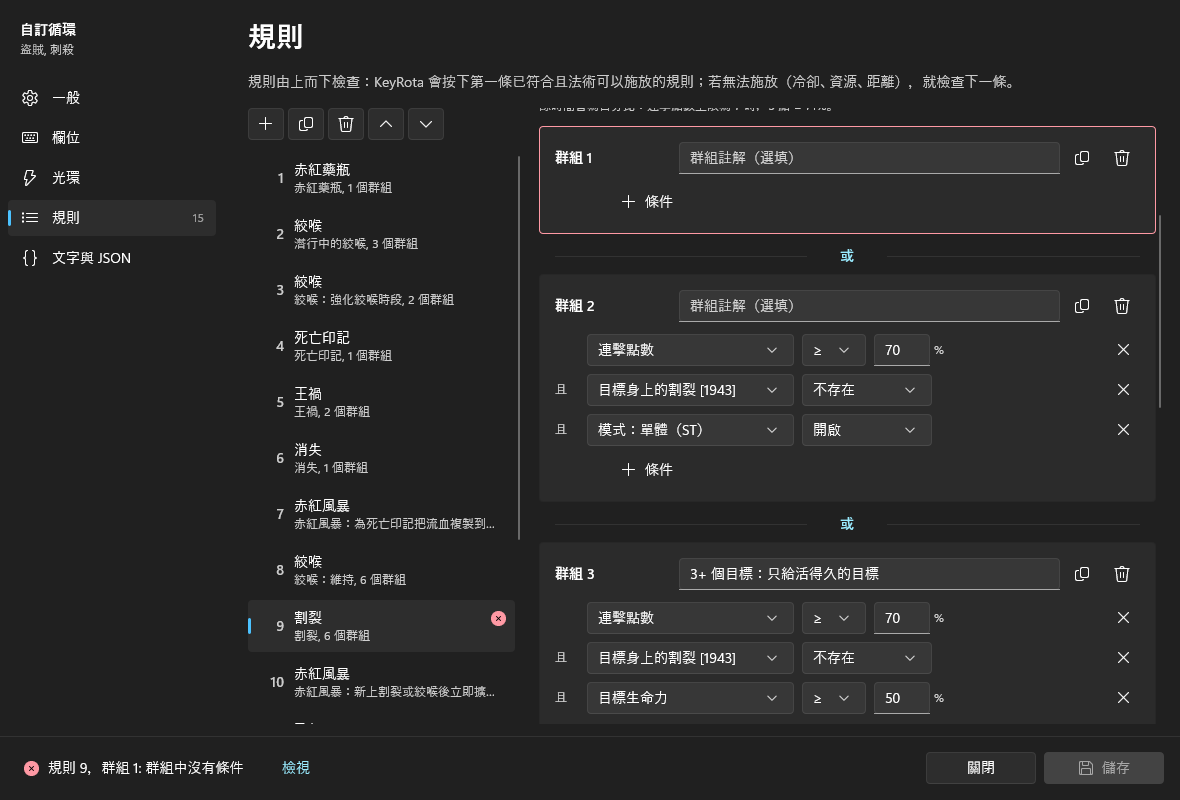Click the red error badge on rule 9 割裂

tap(498, 619)
